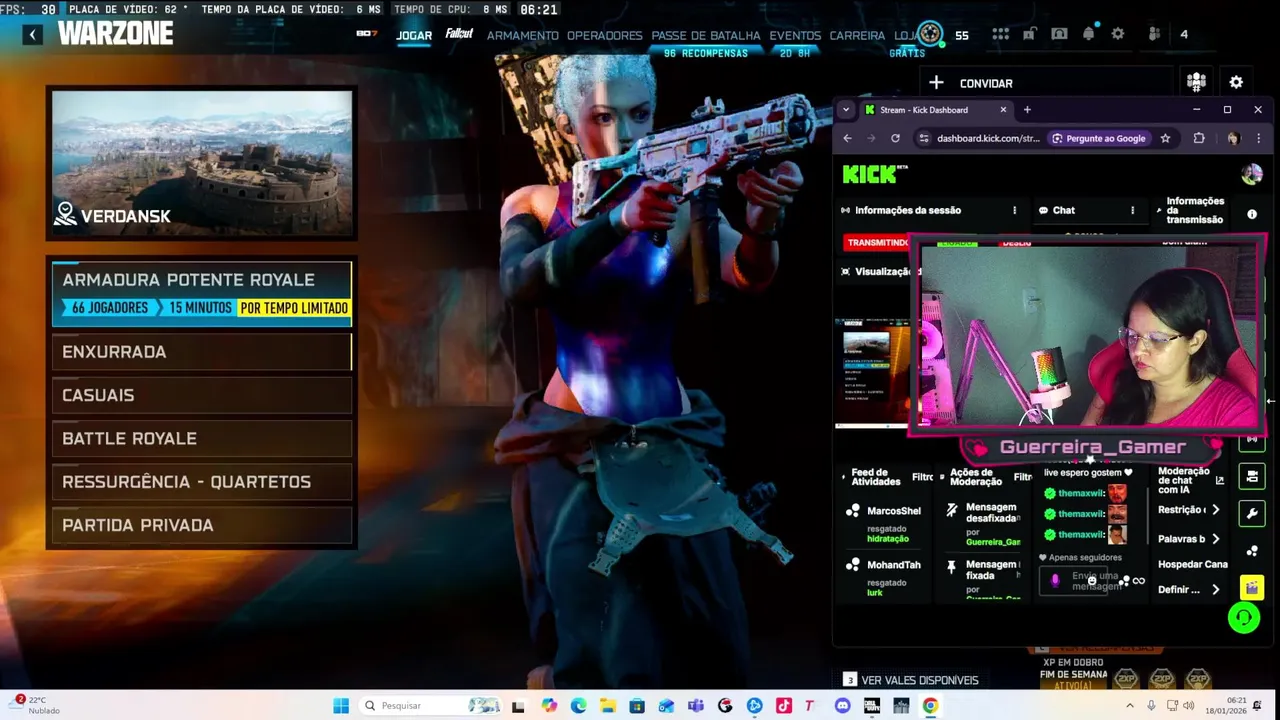This screenshot has width=1280, height=720.
Task: Open the emoji picker in chat input
Action: (1092, 580)
